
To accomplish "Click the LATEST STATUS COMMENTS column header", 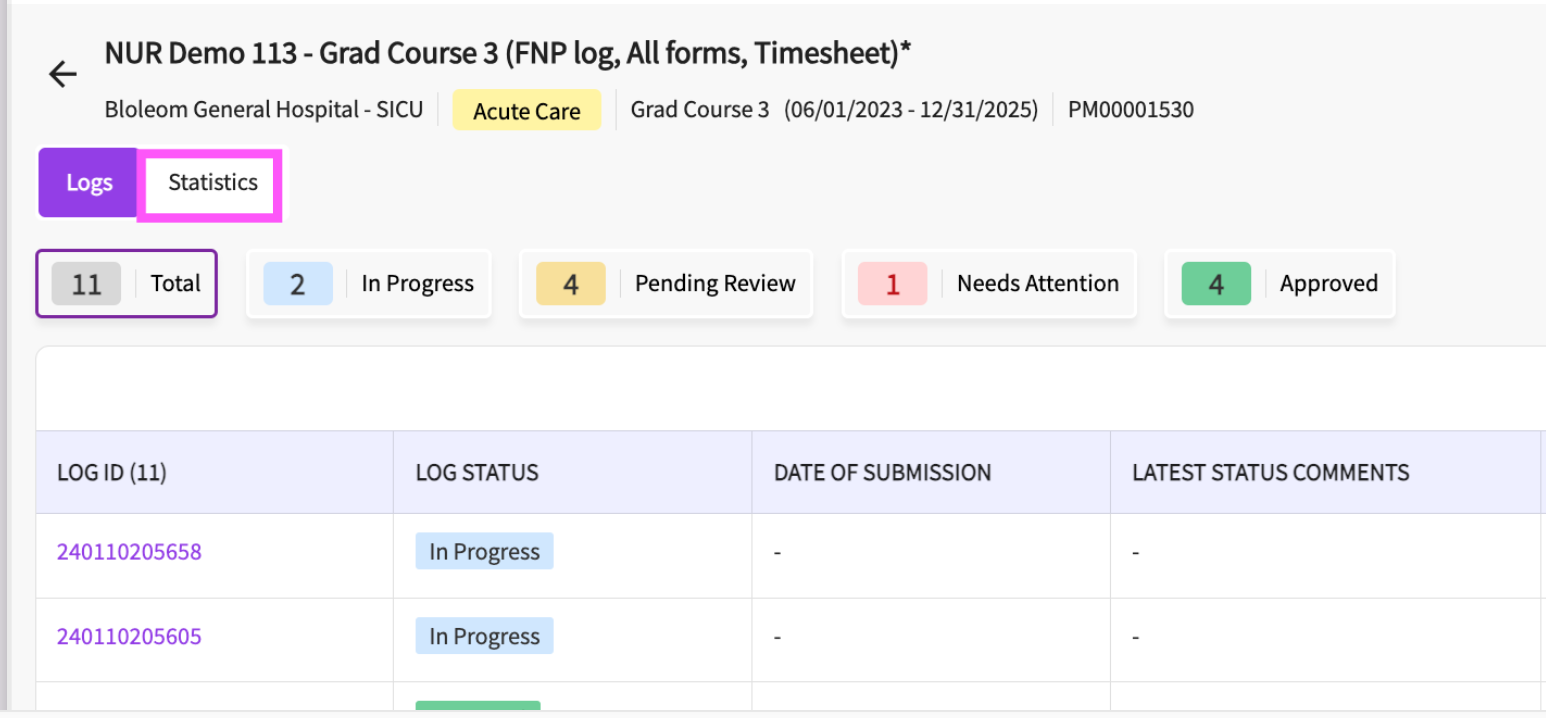I will coord(1270,473).
